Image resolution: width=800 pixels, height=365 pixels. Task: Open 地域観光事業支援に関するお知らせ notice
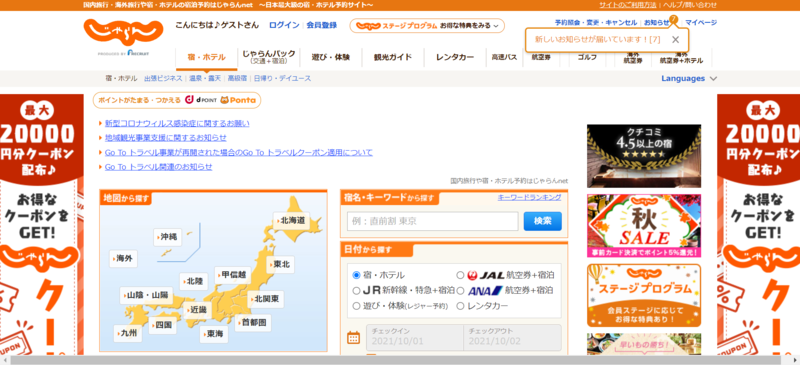(x=166, y=138)
